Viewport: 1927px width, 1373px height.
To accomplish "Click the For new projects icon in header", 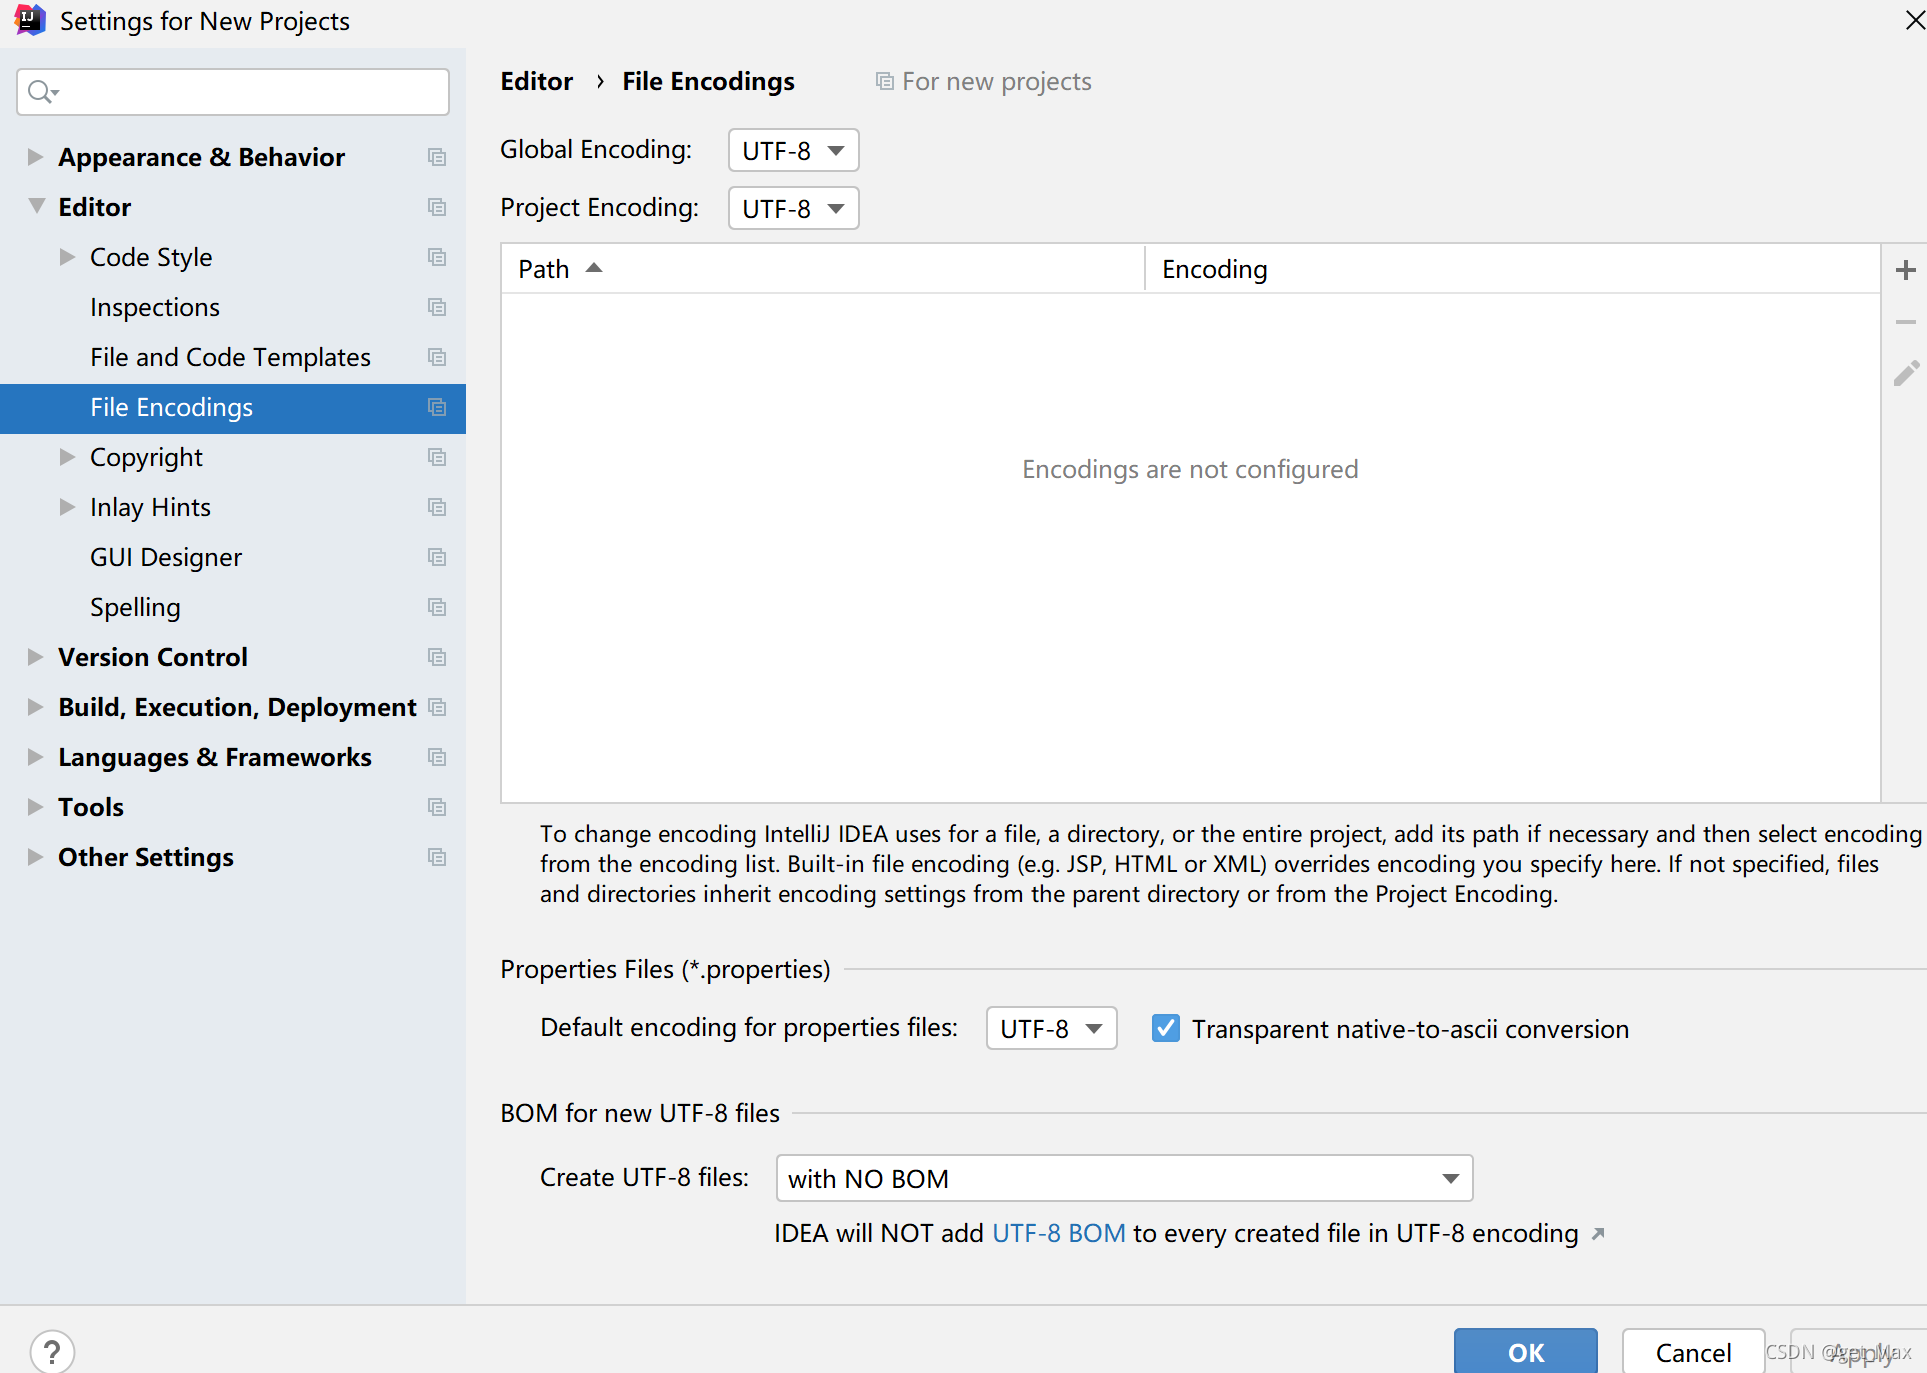I will click(x=884, y=81).
